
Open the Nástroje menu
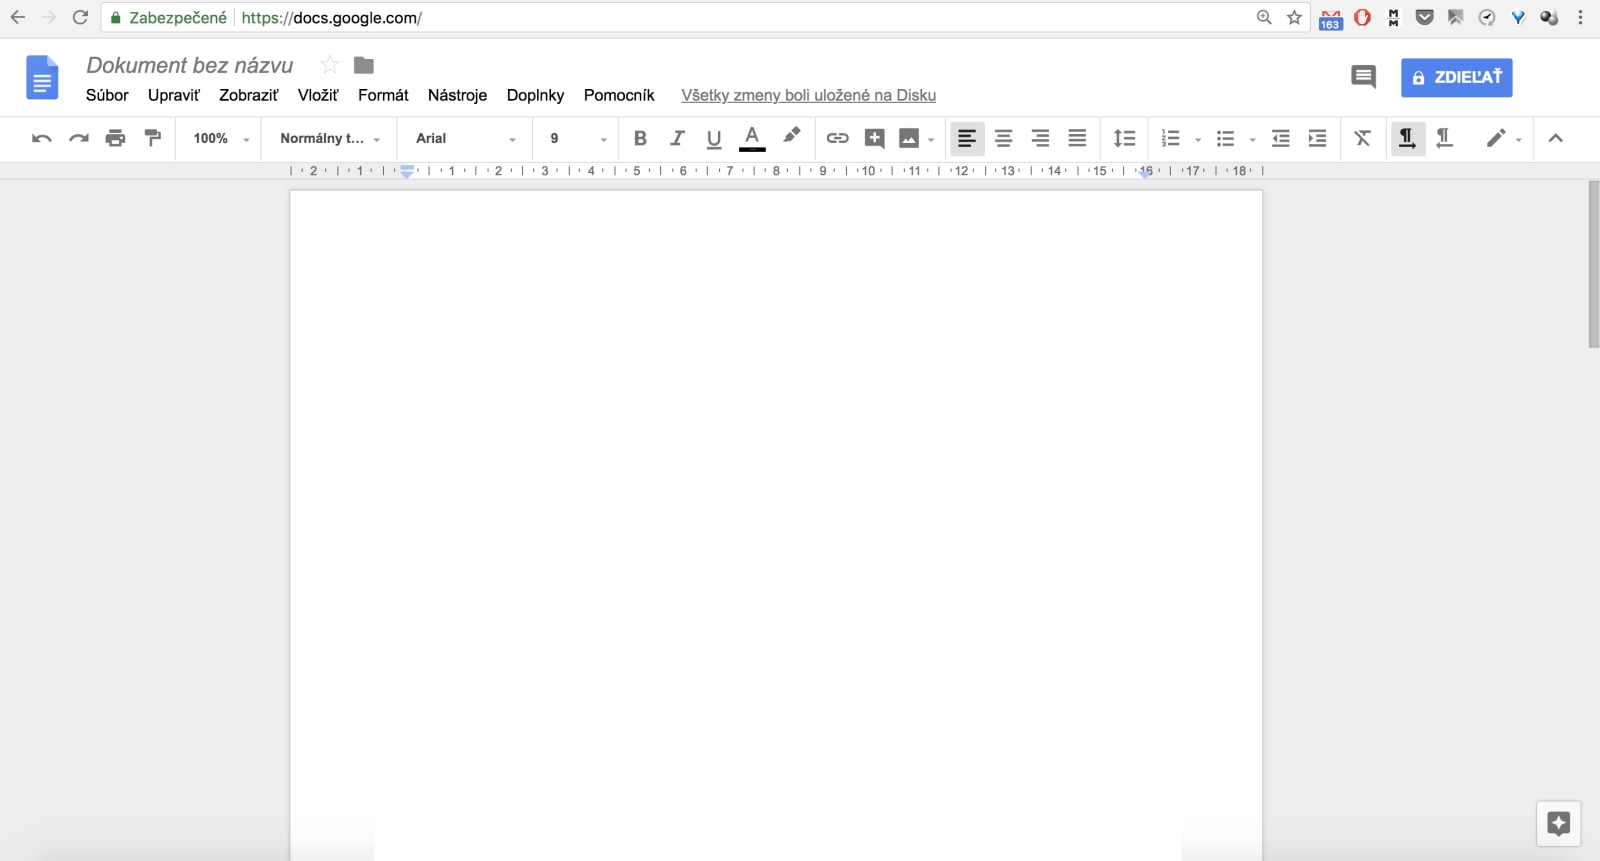pyautogui.click(x=457, y=95)
